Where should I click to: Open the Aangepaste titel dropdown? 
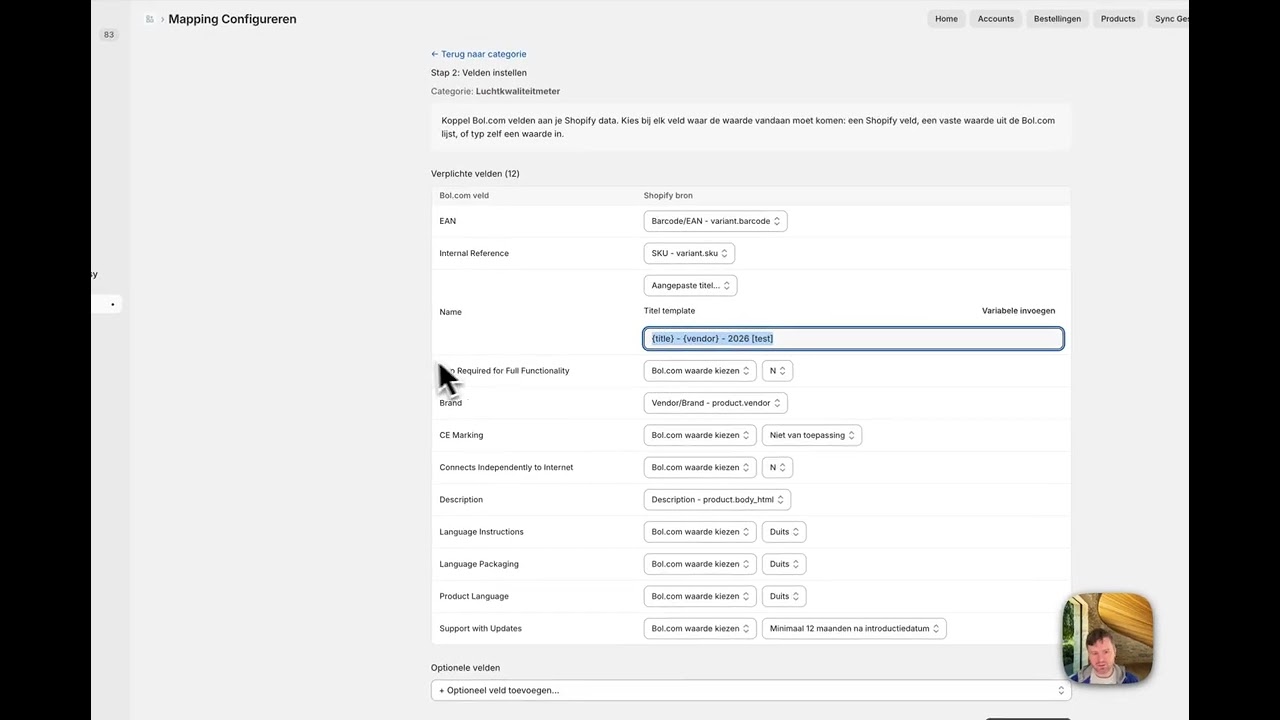pos(690,285)
